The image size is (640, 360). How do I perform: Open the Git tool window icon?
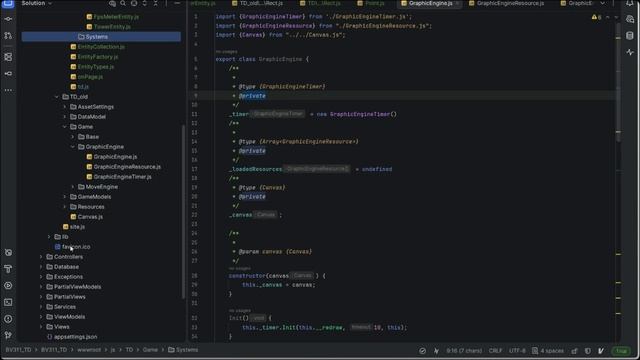point(8,336)
